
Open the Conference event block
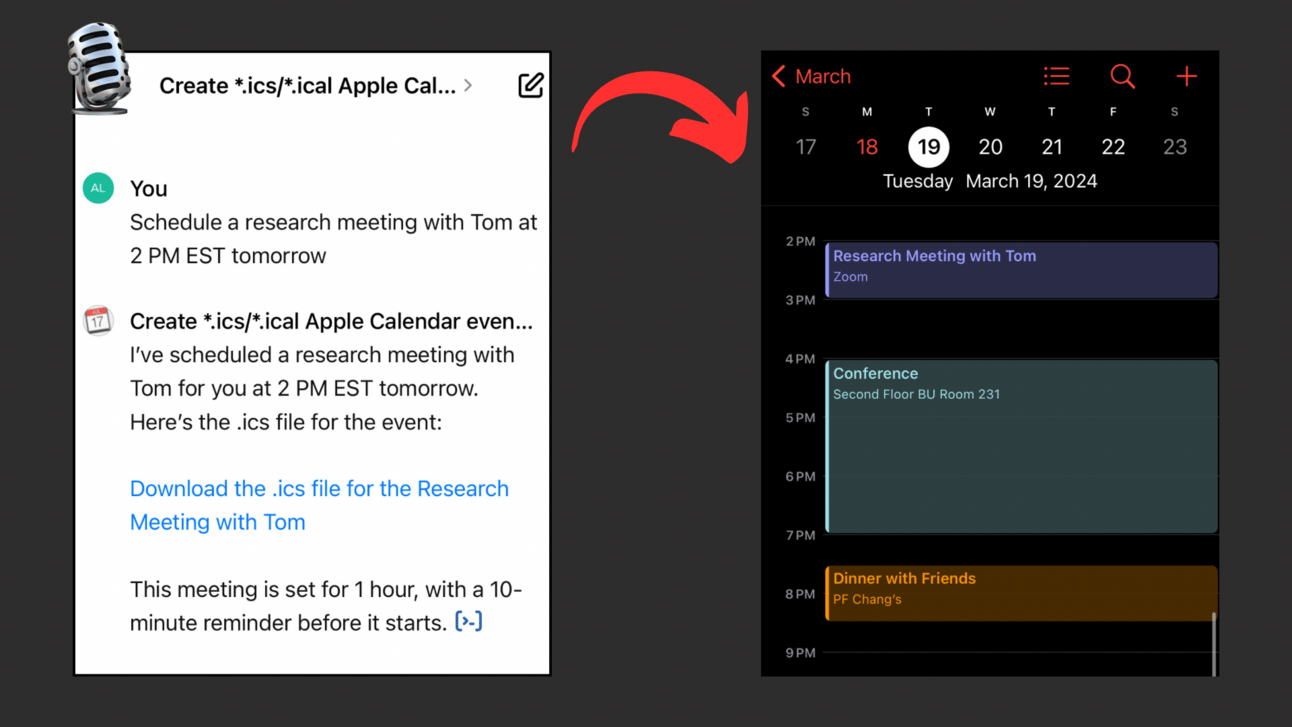coord(1021,446)
